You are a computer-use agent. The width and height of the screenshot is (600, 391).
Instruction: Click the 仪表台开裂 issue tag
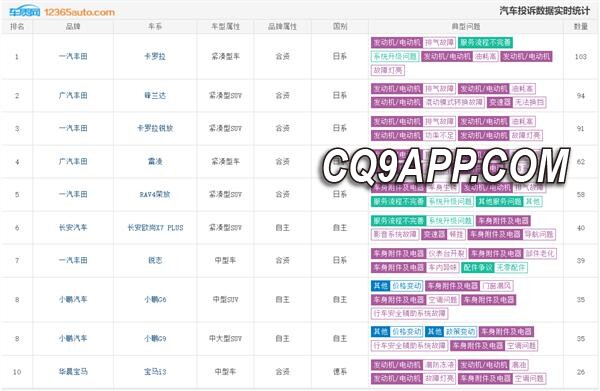click(x=446, y=253)
